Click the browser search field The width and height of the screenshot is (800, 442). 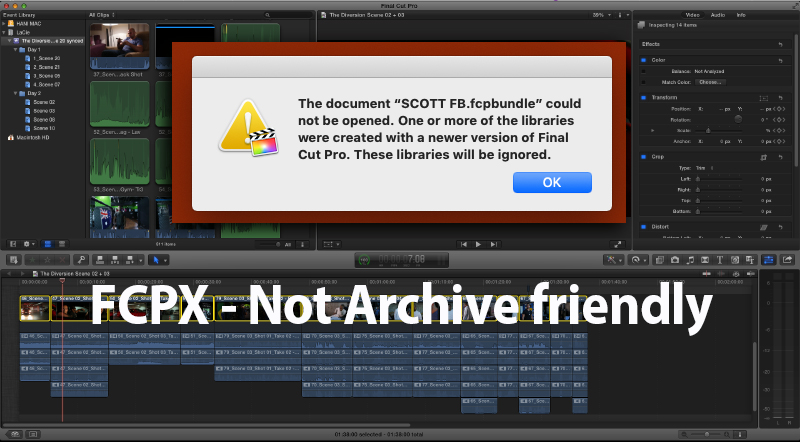point(288,15)
